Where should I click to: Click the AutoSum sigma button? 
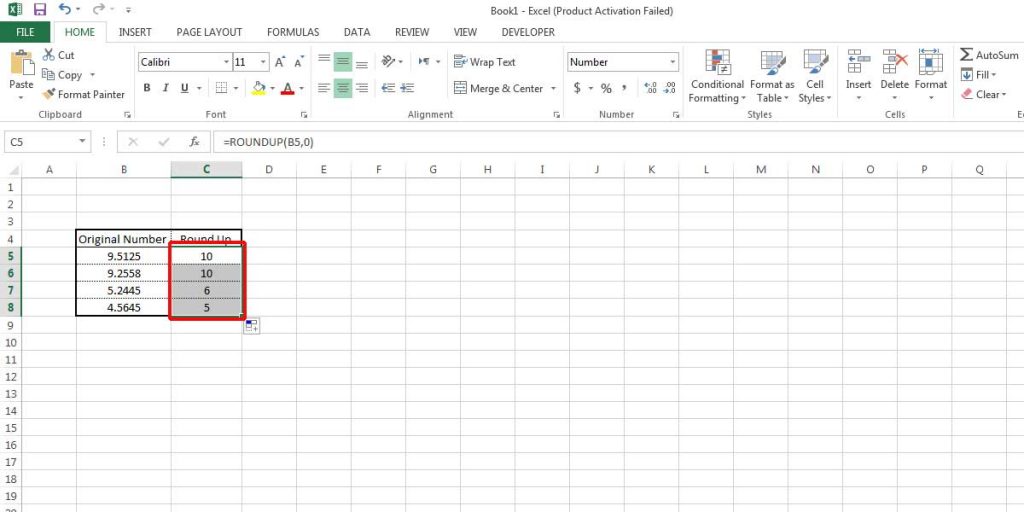click(x=989, y=55)
